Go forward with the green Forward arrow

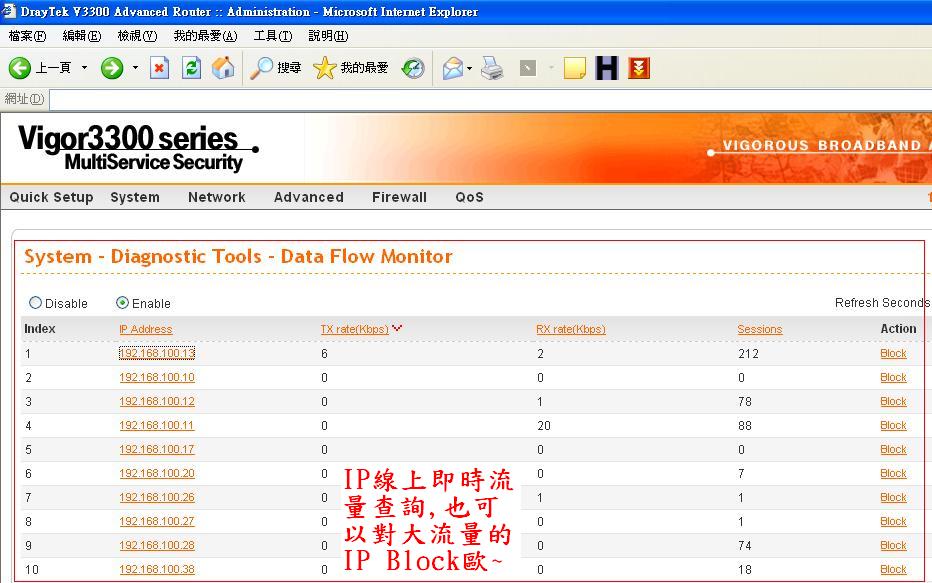tap(112, 68)
